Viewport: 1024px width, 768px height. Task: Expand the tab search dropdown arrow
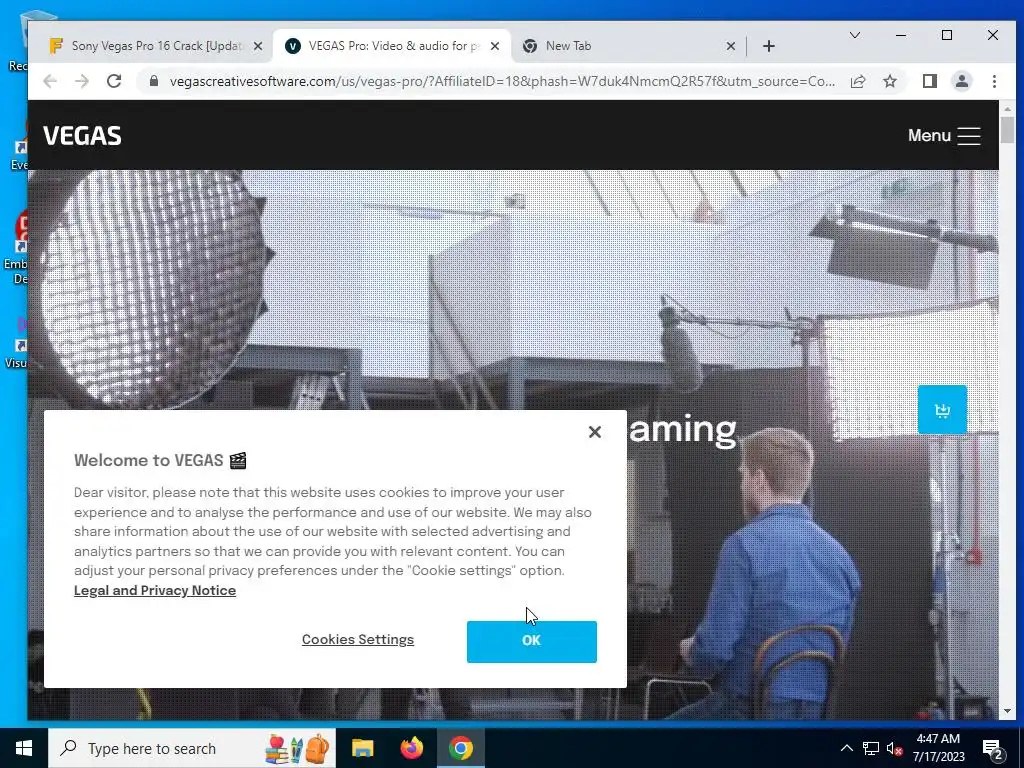tap(854, 35)
